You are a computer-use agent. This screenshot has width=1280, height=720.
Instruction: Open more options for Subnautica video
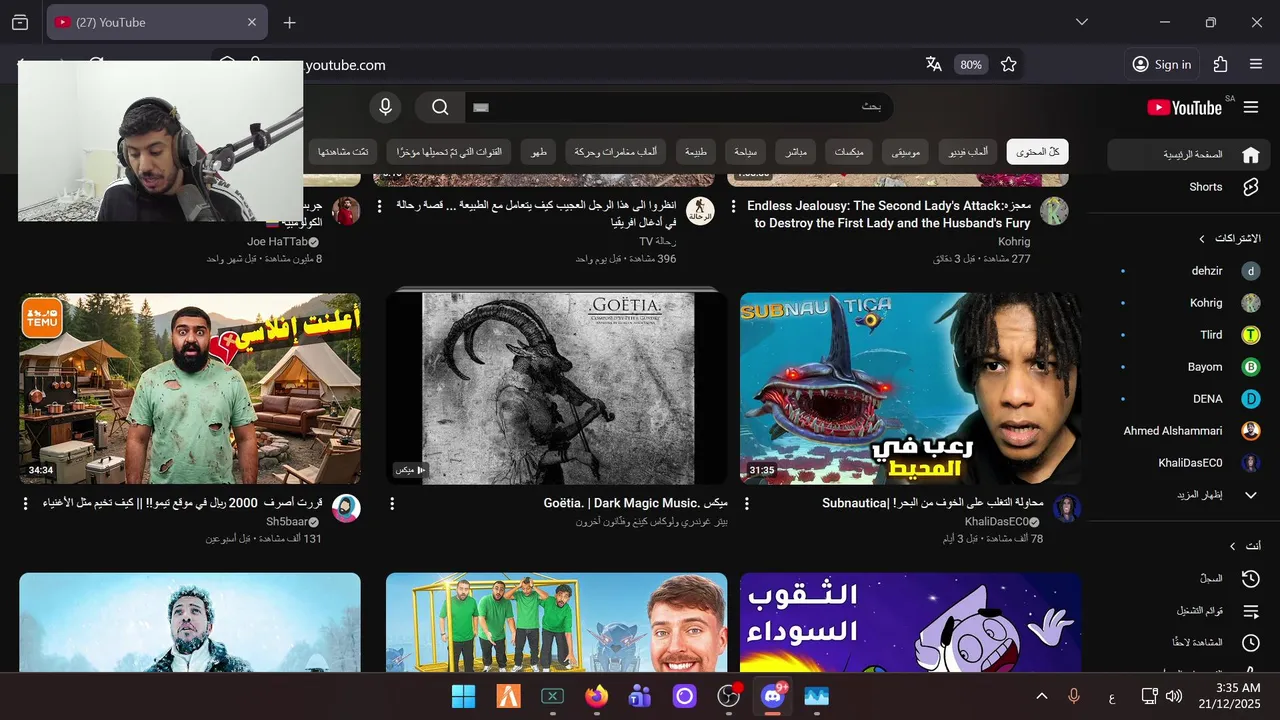point(746,503)
